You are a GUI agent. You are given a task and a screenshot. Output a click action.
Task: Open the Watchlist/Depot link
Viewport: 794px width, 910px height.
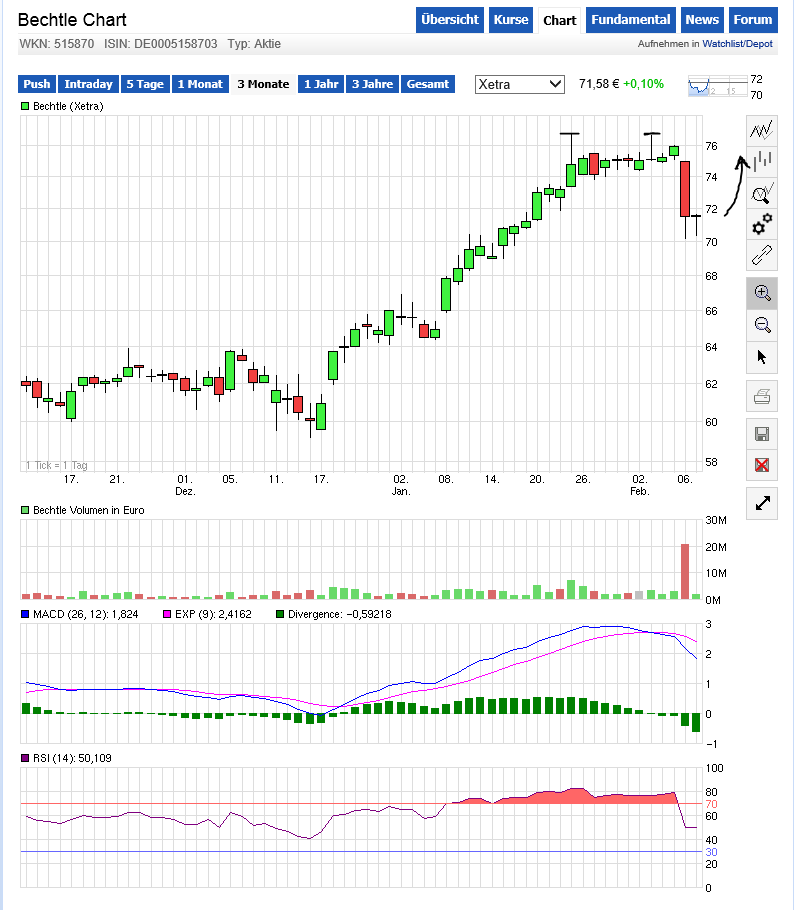737,44
